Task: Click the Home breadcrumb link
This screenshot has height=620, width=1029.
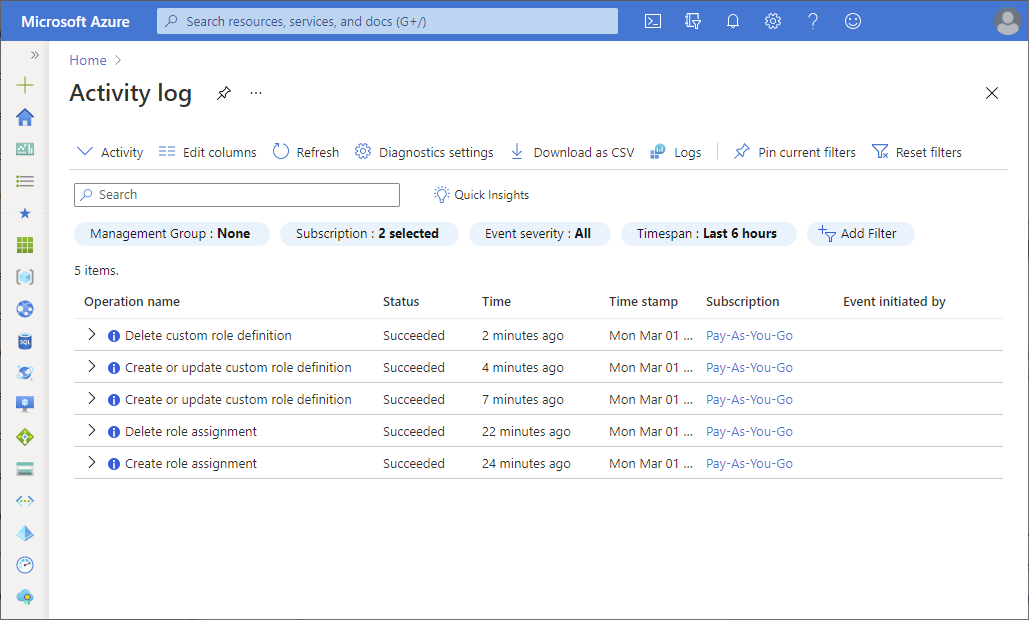Action: (88, 60)
